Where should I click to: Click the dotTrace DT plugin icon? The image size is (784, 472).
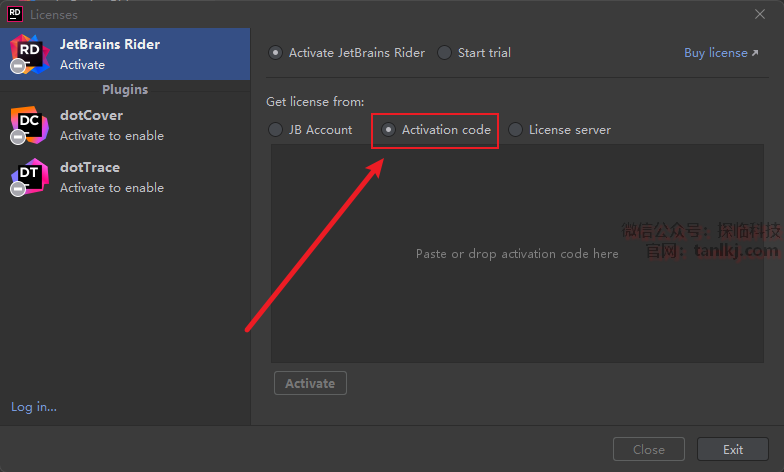pos(29,177)
